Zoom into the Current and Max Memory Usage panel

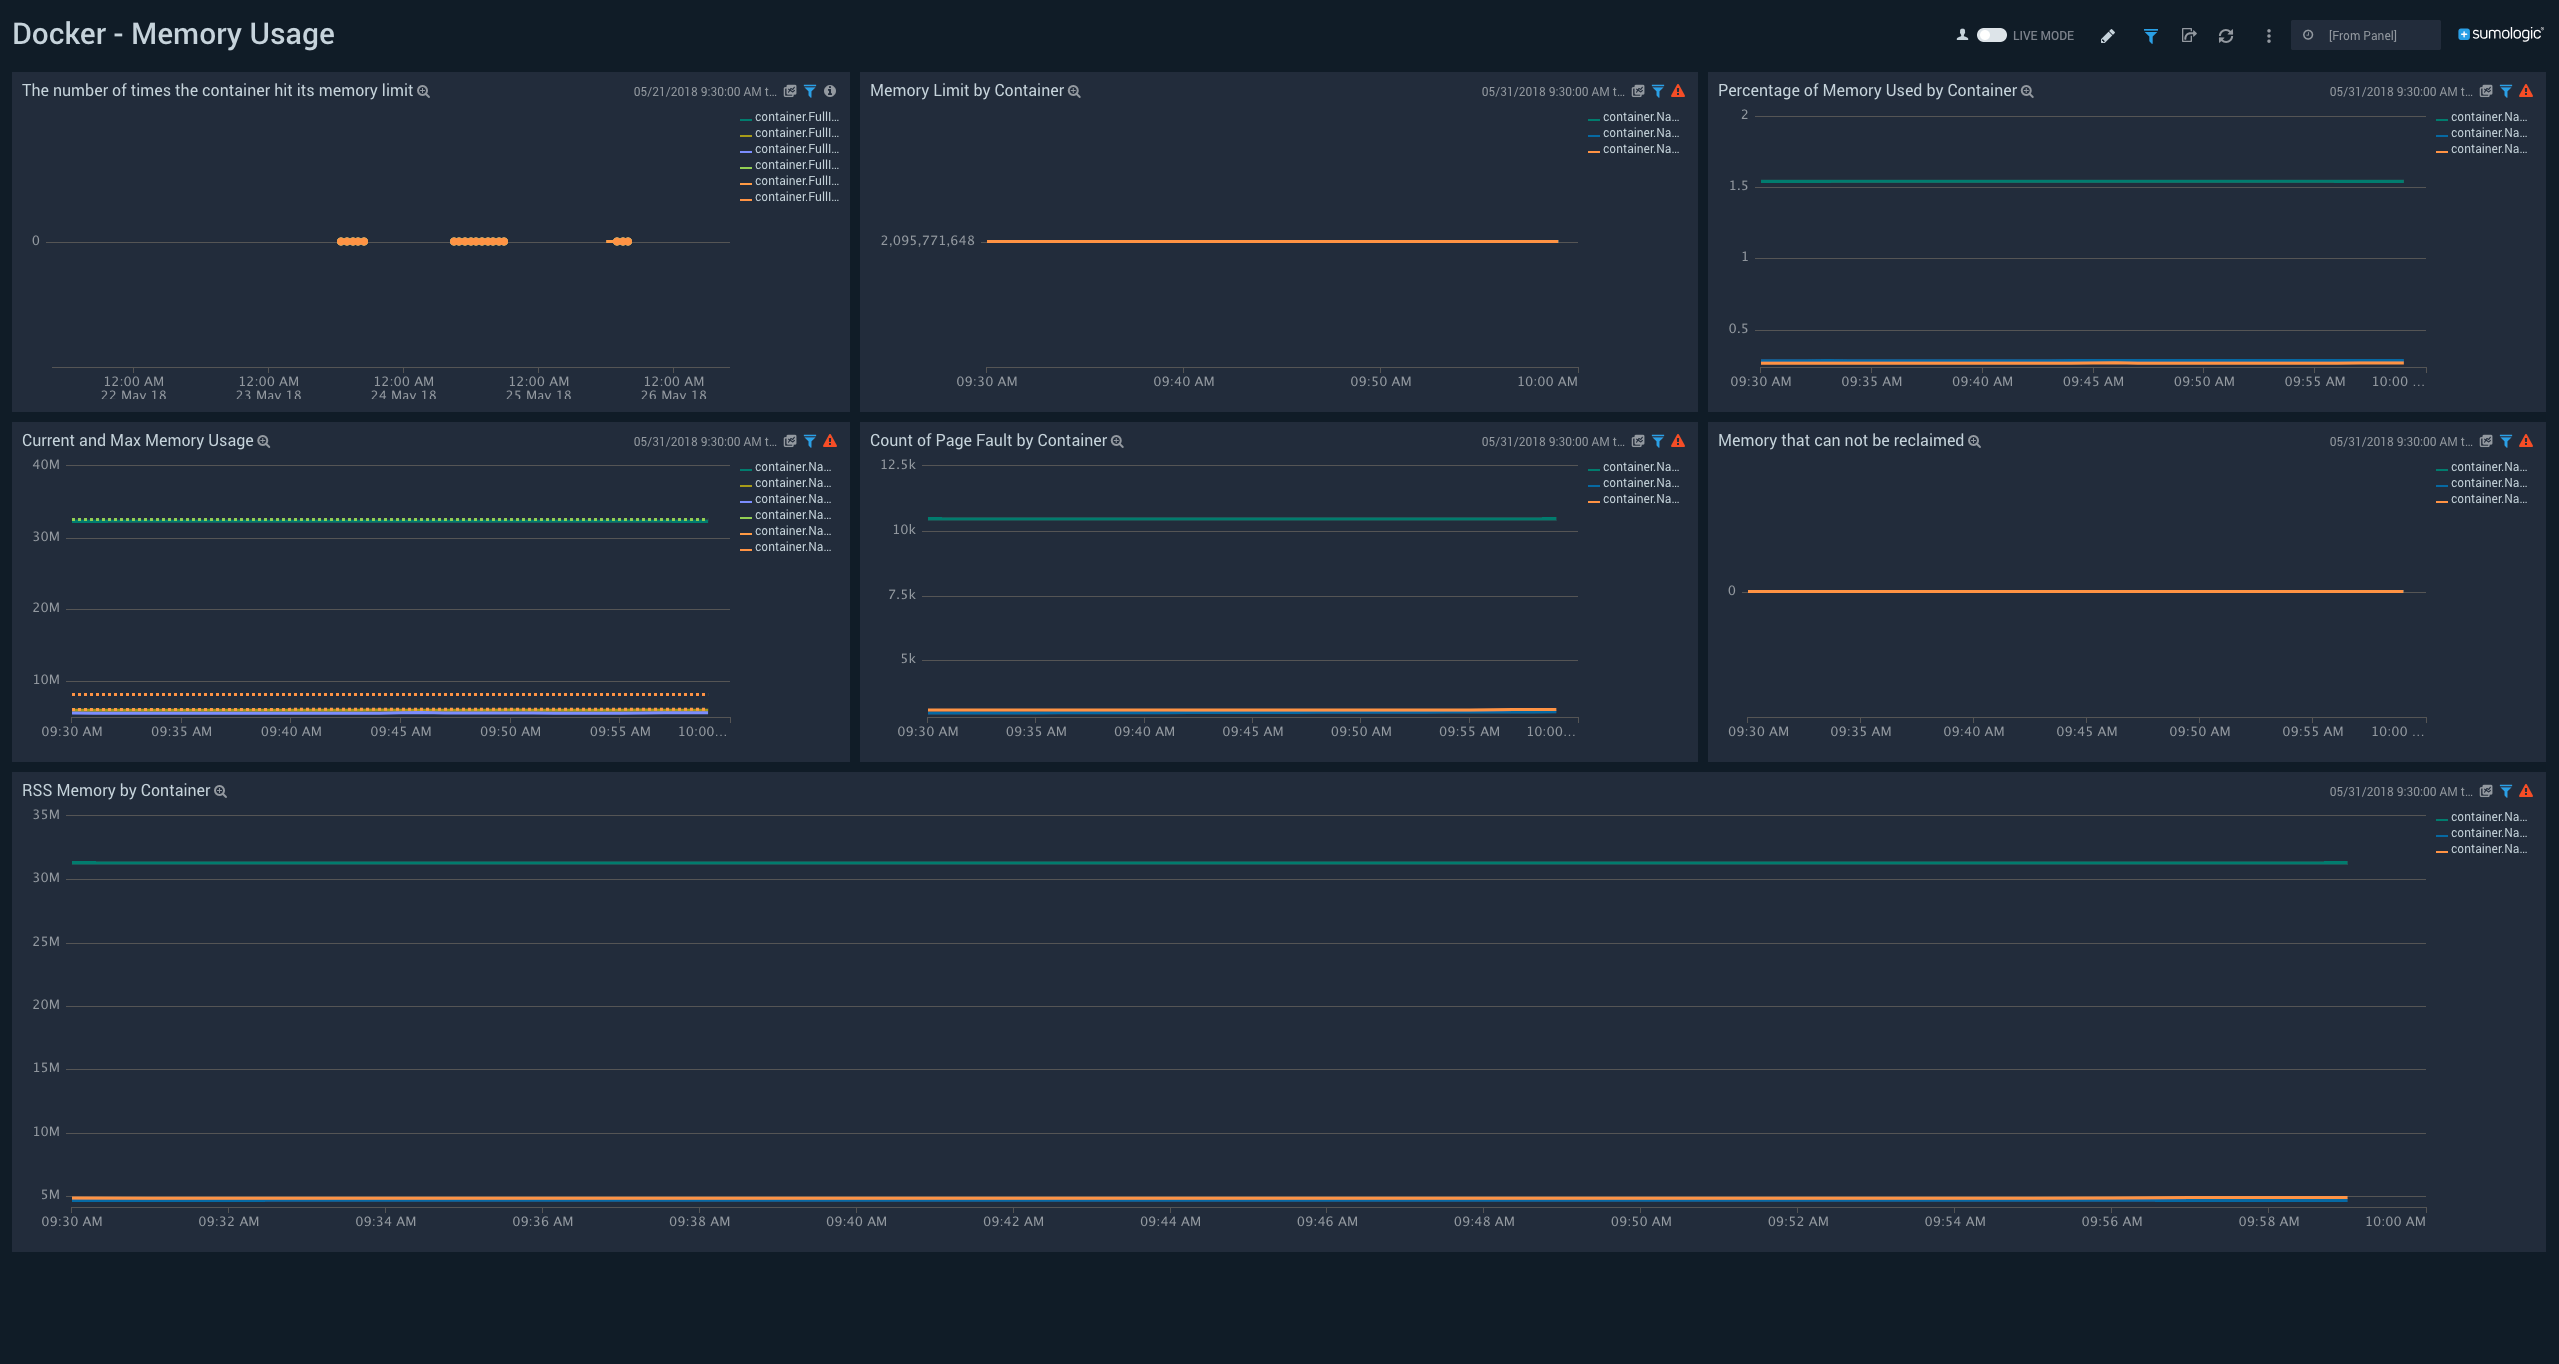point(263,440)
